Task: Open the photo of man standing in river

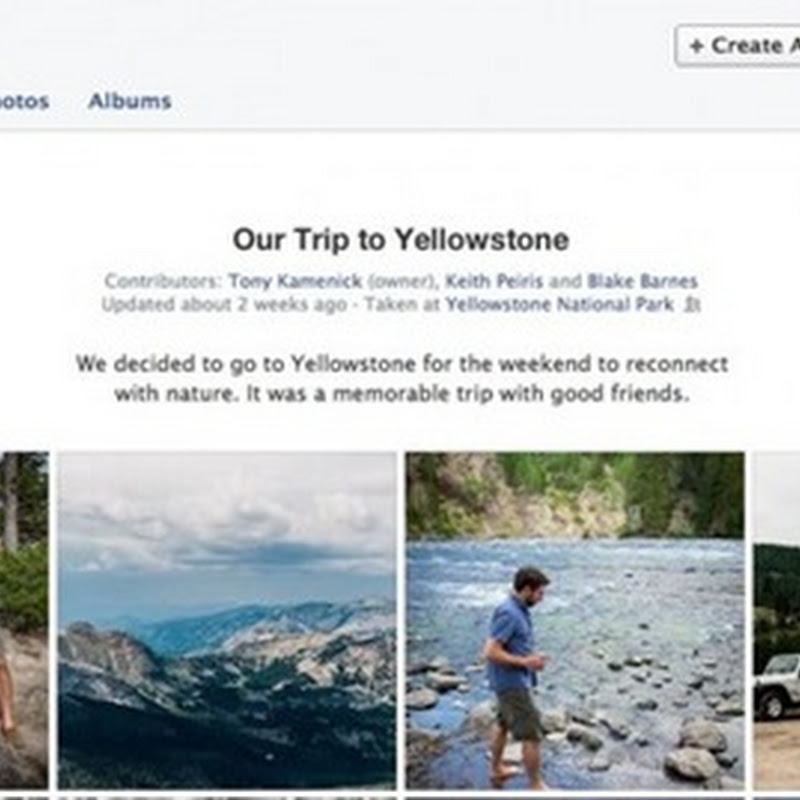Action: tap(575, 620)
